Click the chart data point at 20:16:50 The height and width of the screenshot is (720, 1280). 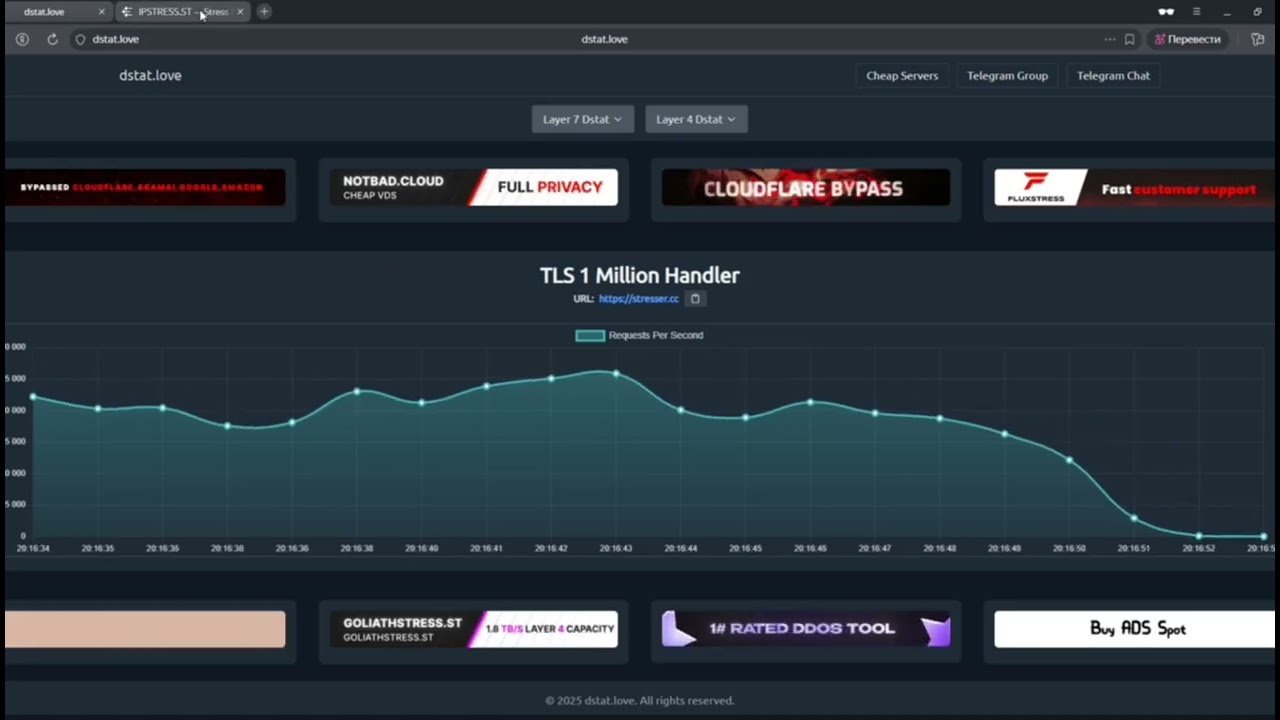pos(1070,460)
